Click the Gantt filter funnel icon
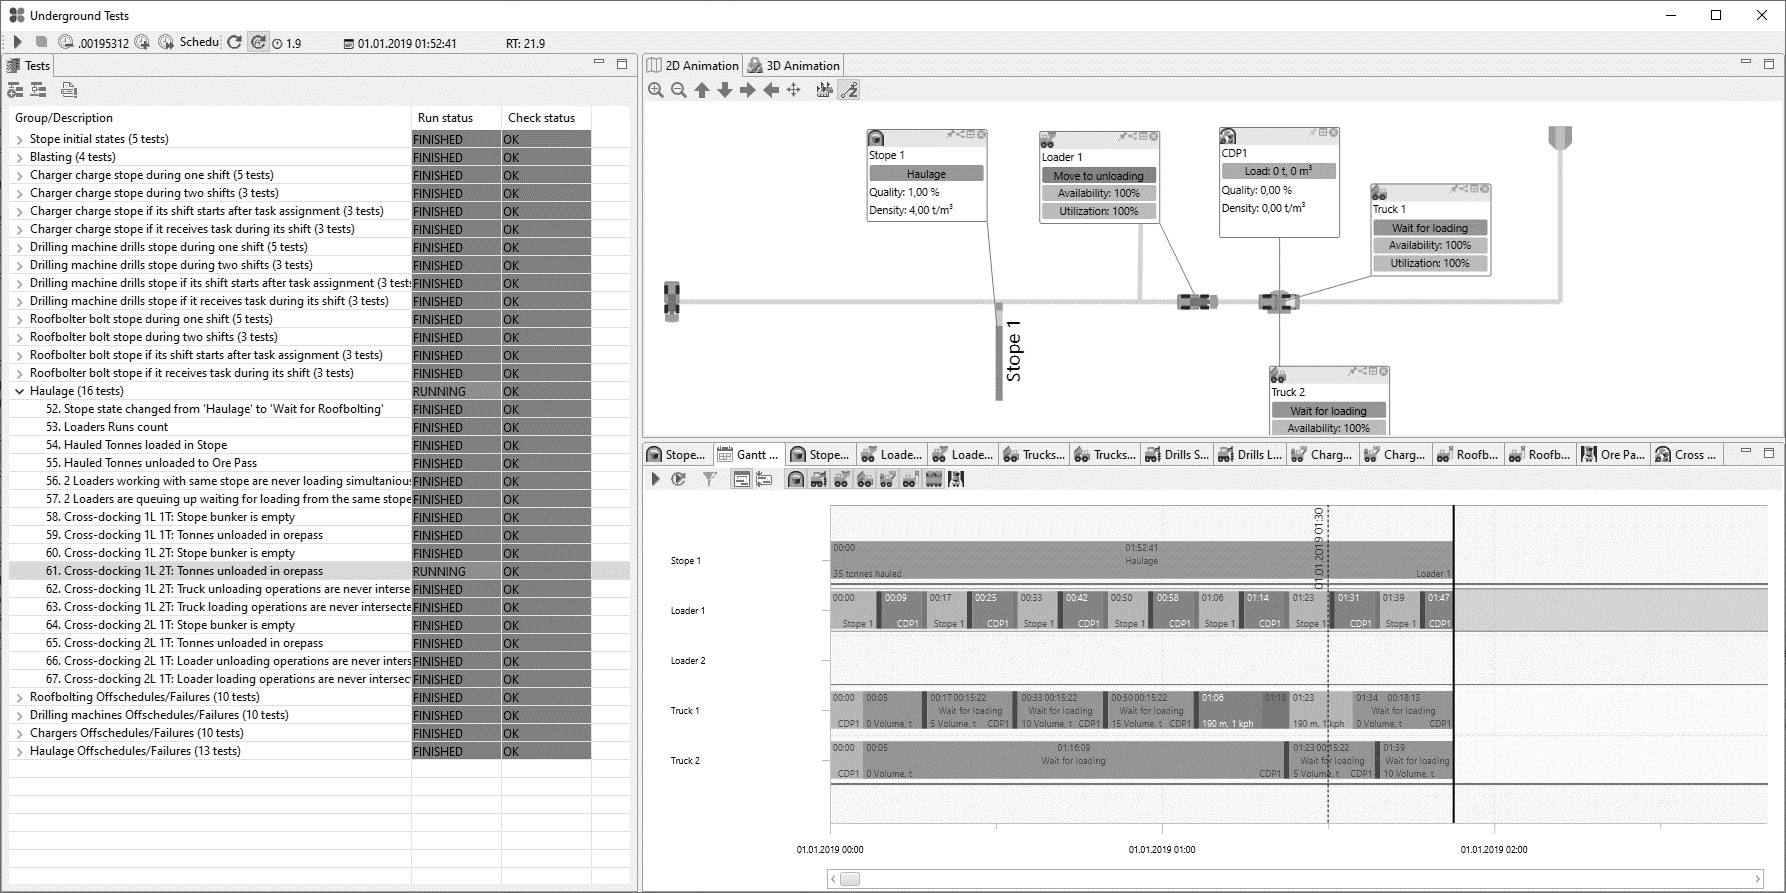This screenshot has width=1786, height=893. pos(709,479)
